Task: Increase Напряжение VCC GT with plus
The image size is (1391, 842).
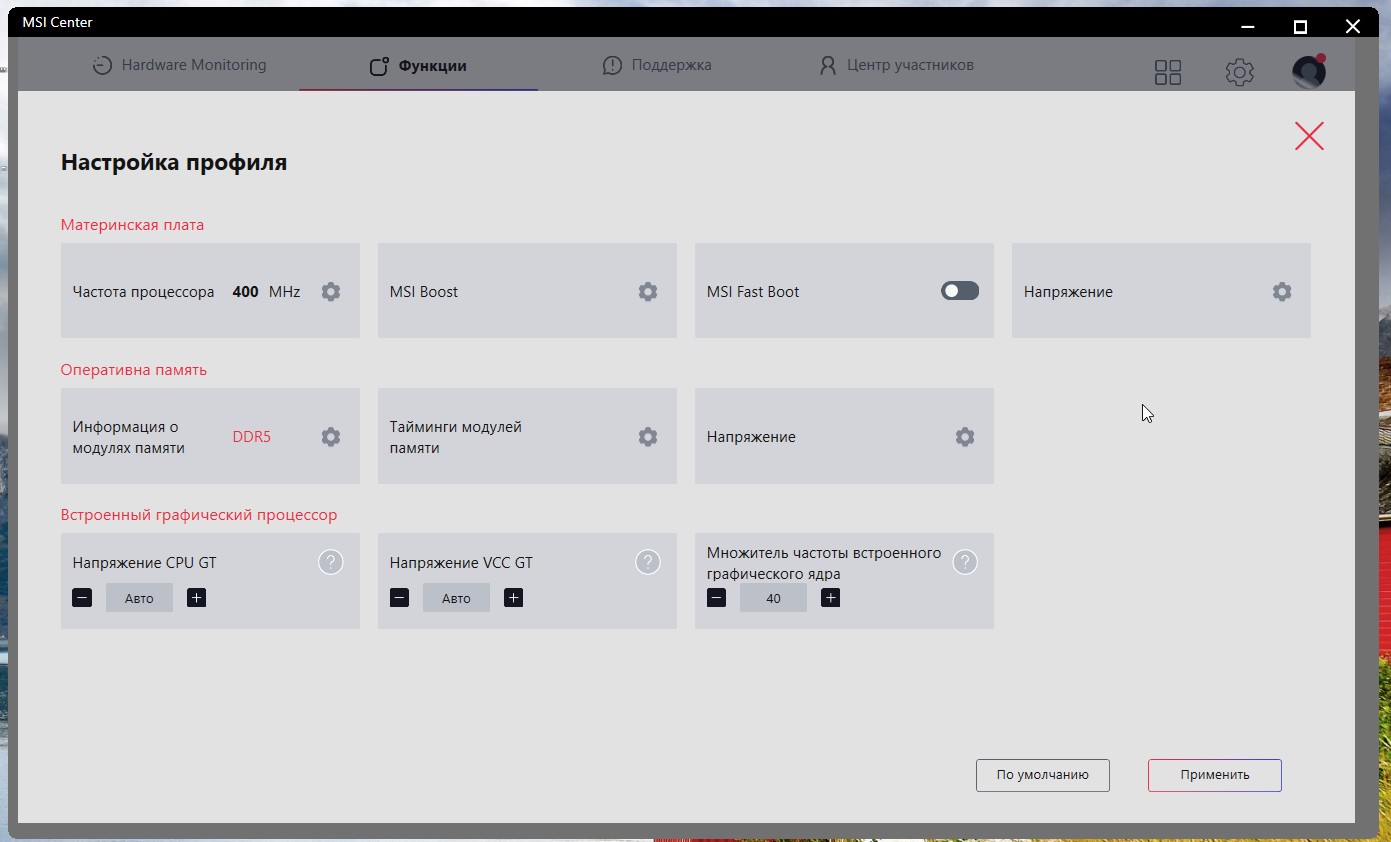Action: click(x=514, y=598)
